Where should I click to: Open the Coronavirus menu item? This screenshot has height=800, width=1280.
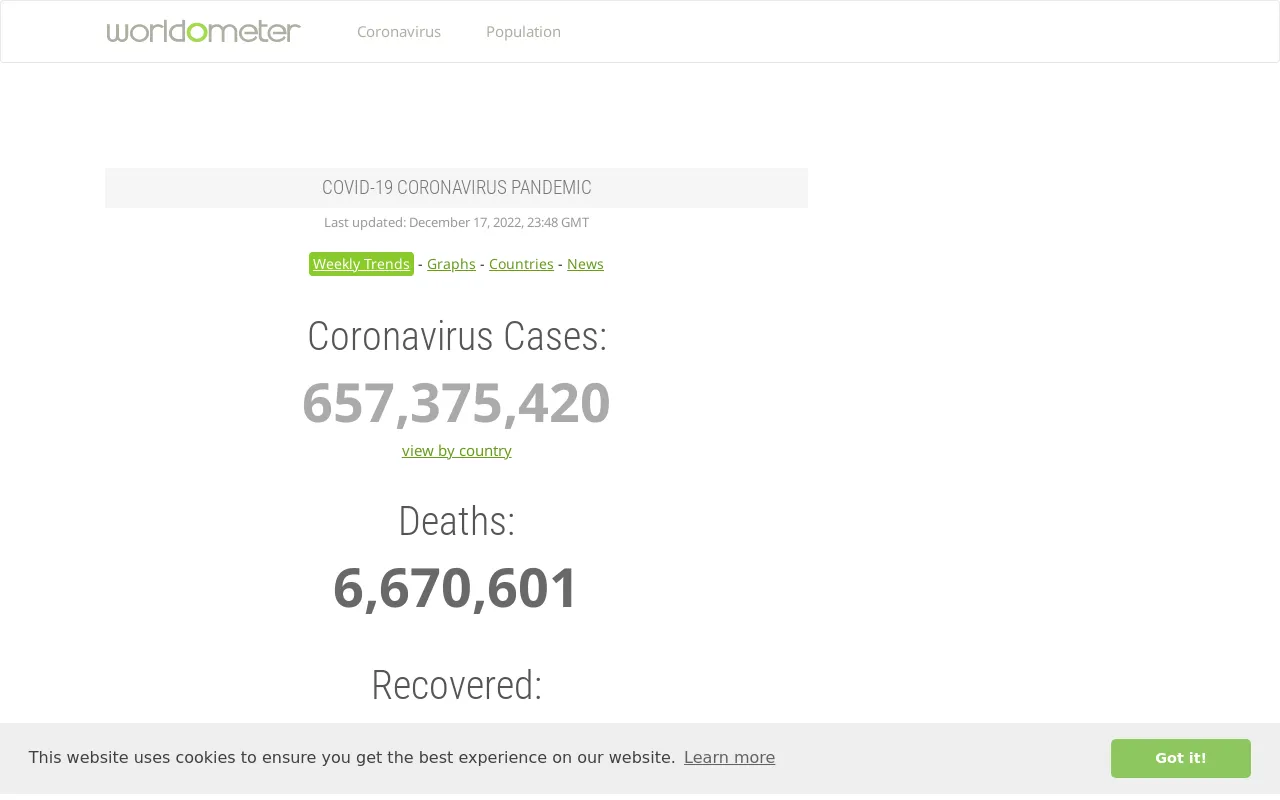click(x=399, y=31)
